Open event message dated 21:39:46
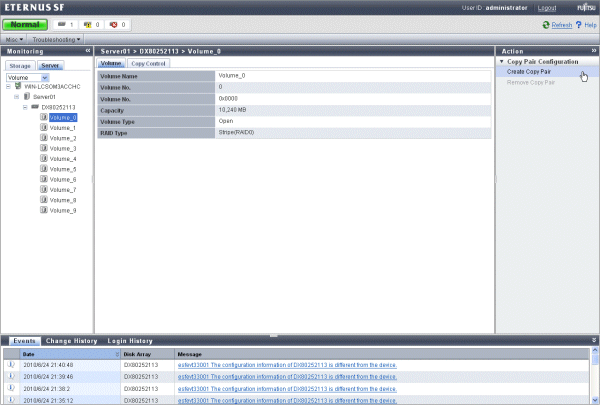 point(287,377)
